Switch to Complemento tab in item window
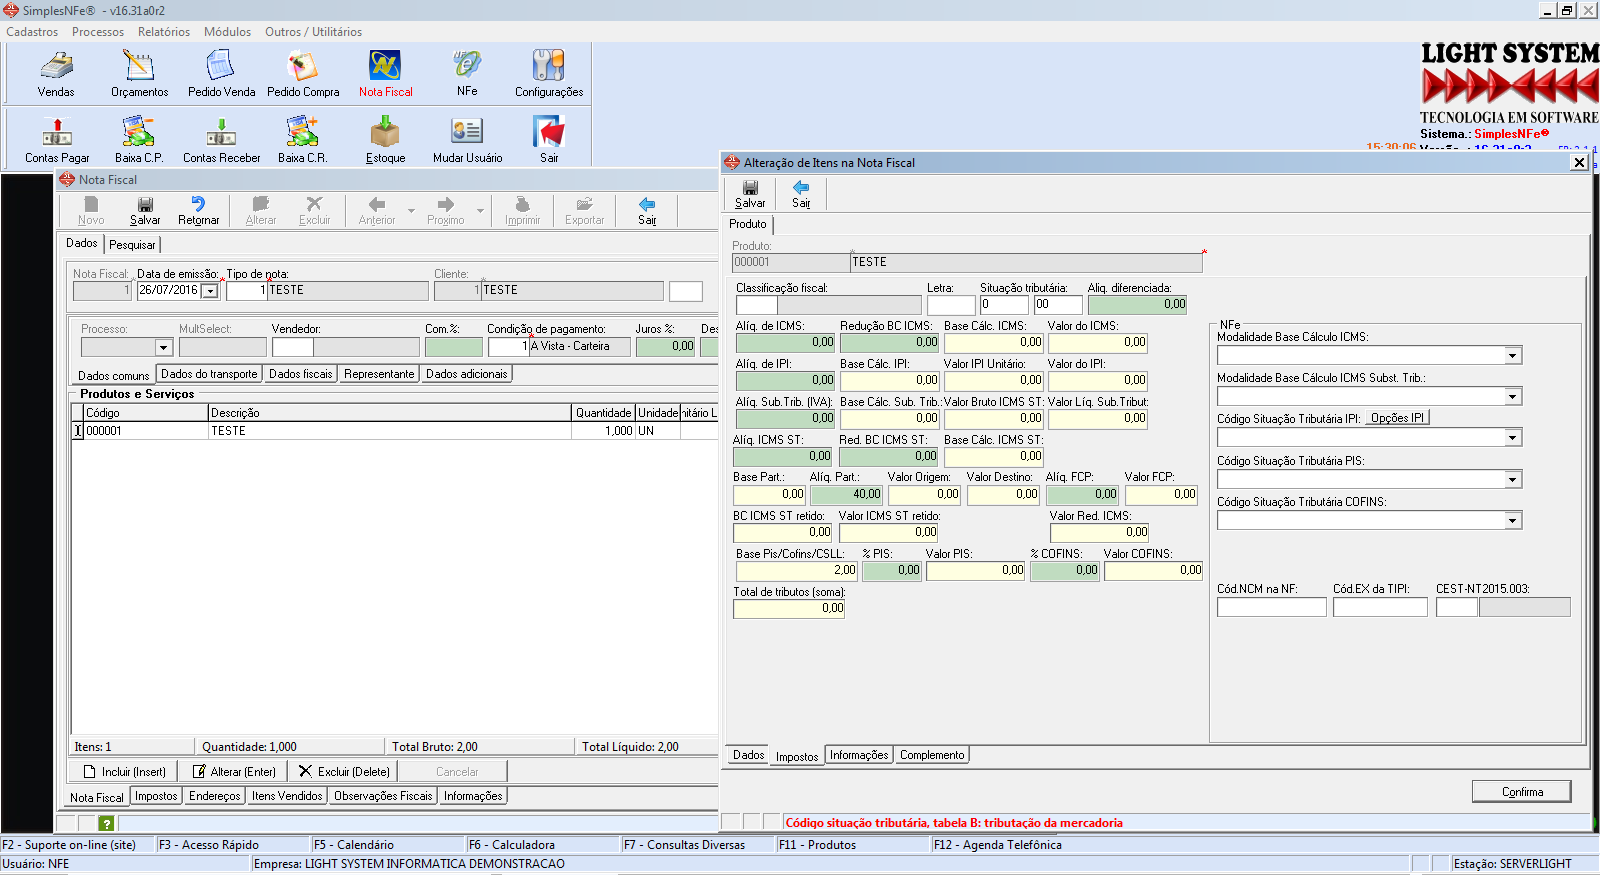Image resolution: width=1600 pixels, height=875 pixels. pos(932,755)
